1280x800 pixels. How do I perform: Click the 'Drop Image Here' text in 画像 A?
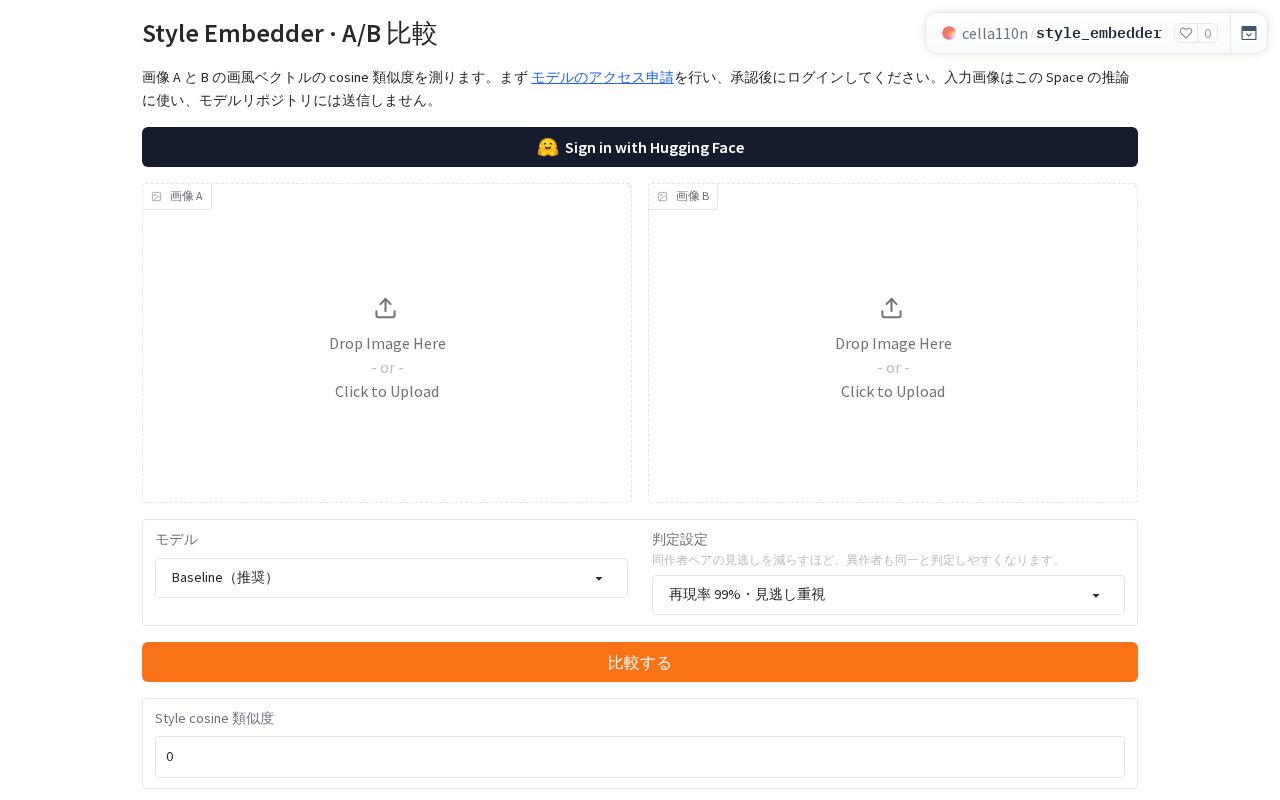click(387, 343)
